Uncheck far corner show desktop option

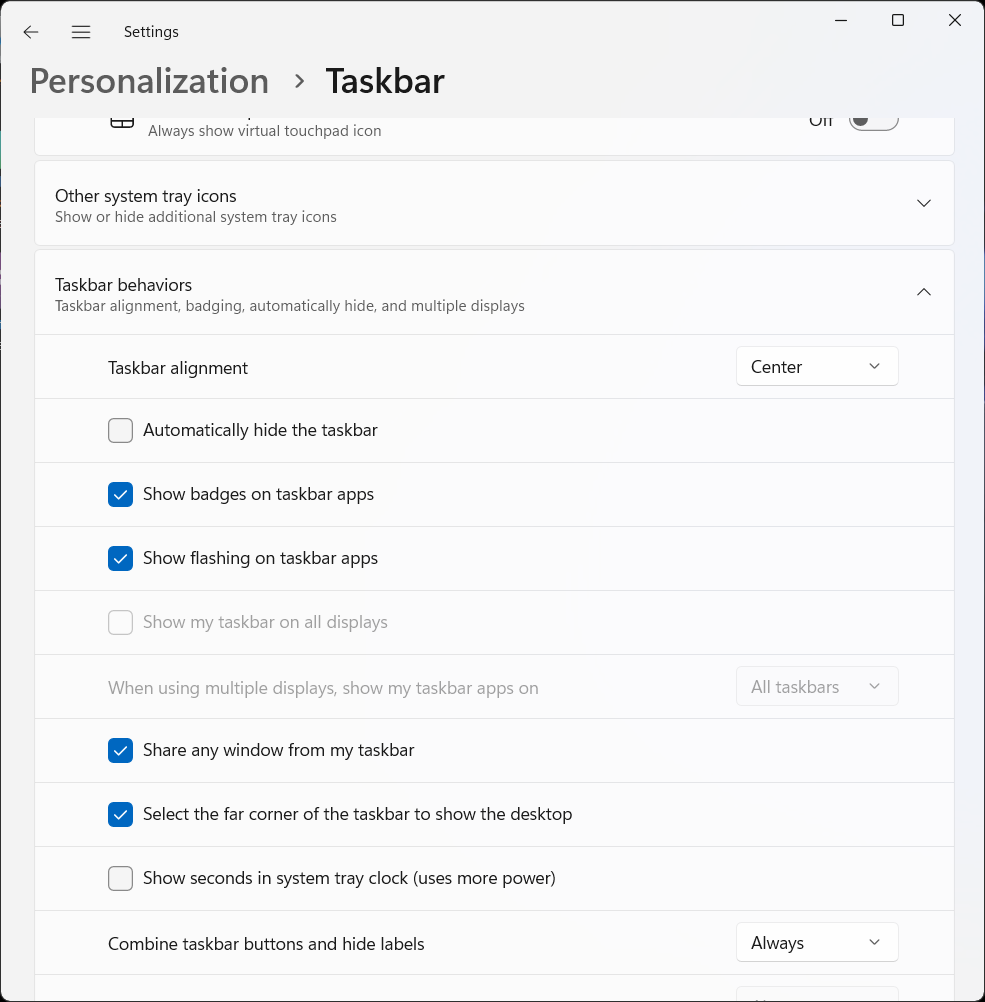click(121, 814)
